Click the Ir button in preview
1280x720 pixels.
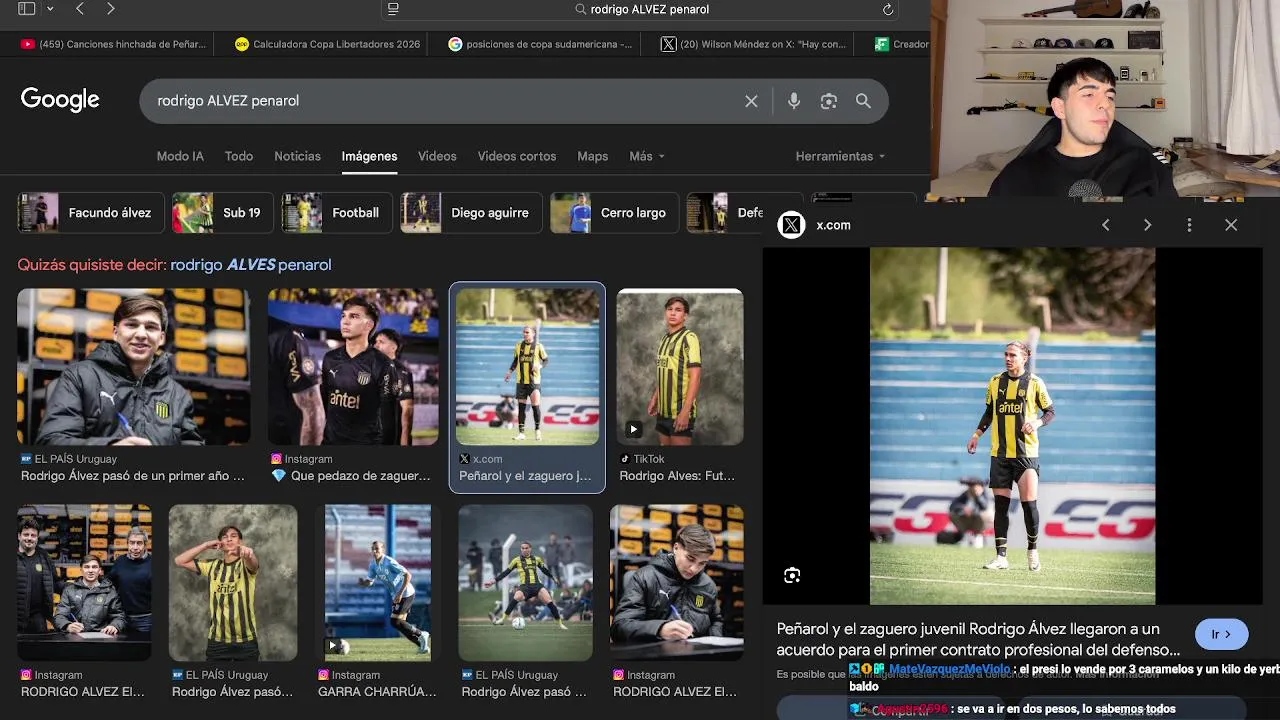pyautogui.click(x=1221, y=634)
